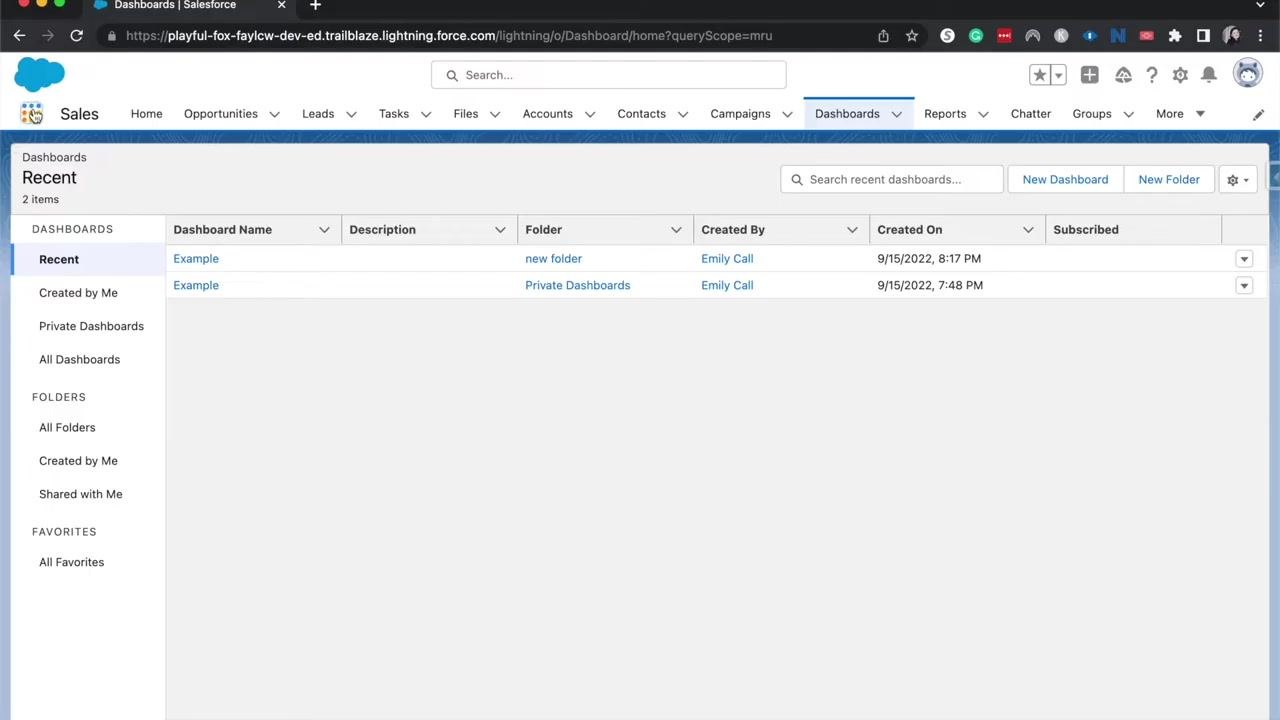1280x720 pixels.
Task: Click the New Folder button
Action: tap(1169, 180)
